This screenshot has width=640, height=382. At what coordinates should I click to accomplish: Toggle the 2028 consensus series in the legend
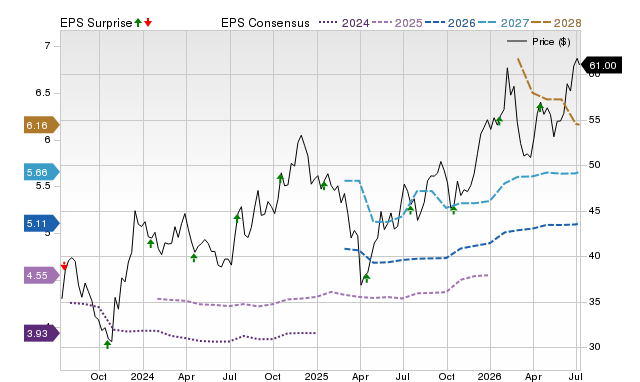click(556, 23)
